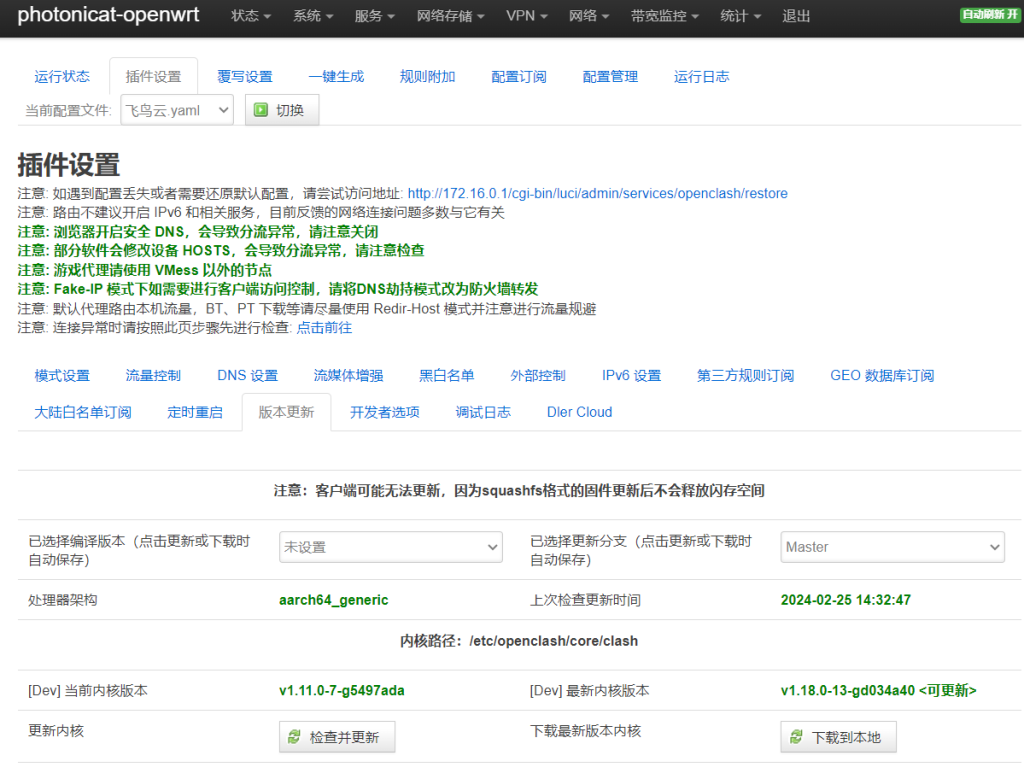Switch to the 运行状态 tab
This screenshot has width=1024, height=773.
62,76
